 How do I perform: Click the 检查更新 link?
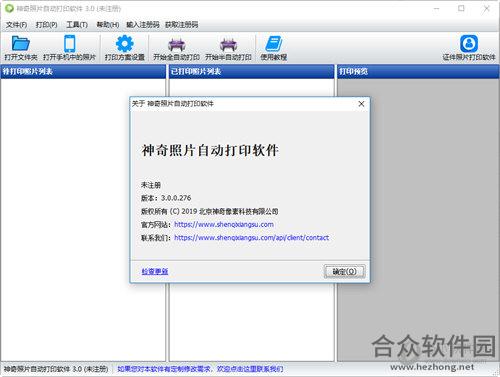(x=155, y=271)
